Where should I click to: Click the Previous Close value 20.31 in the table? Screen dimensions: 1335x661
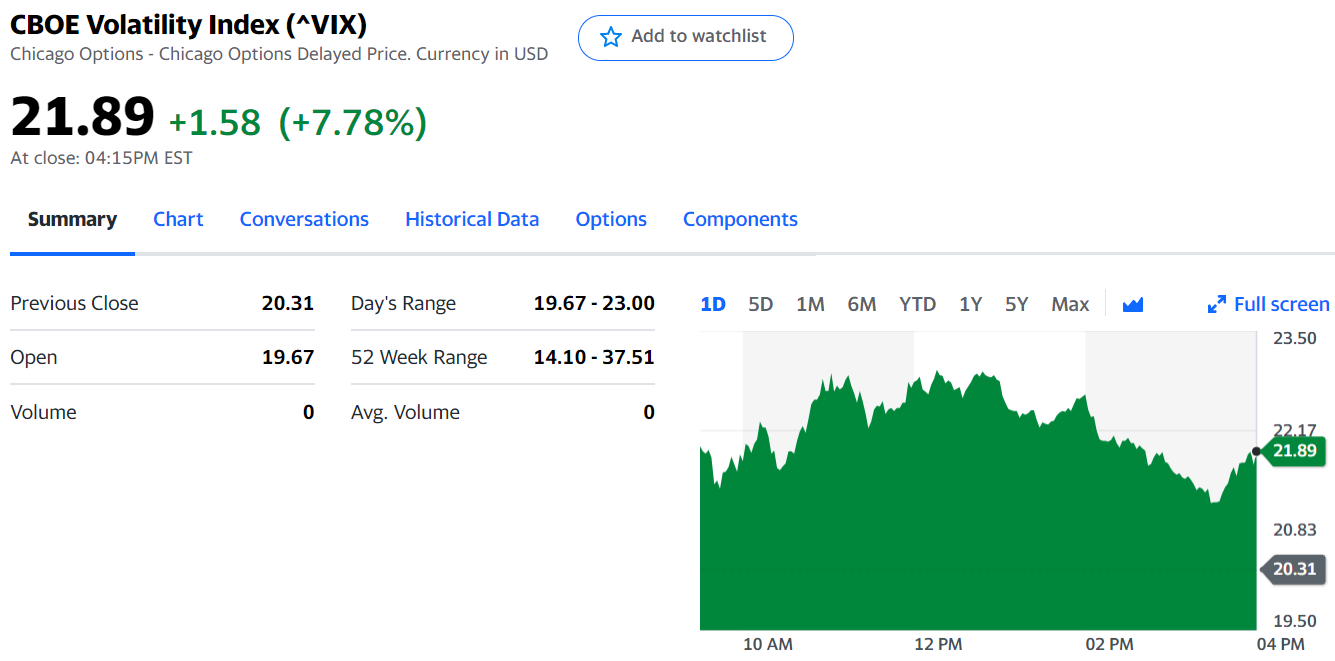[288, 303]
